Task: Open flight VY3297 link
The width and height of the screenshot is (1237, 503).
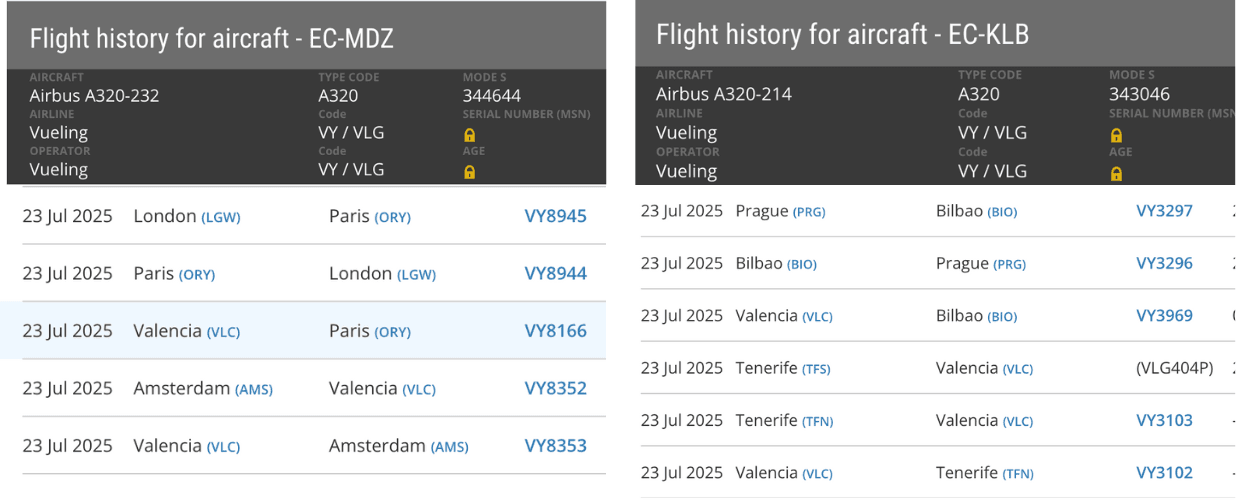Action: click(x=1164, y=211)
